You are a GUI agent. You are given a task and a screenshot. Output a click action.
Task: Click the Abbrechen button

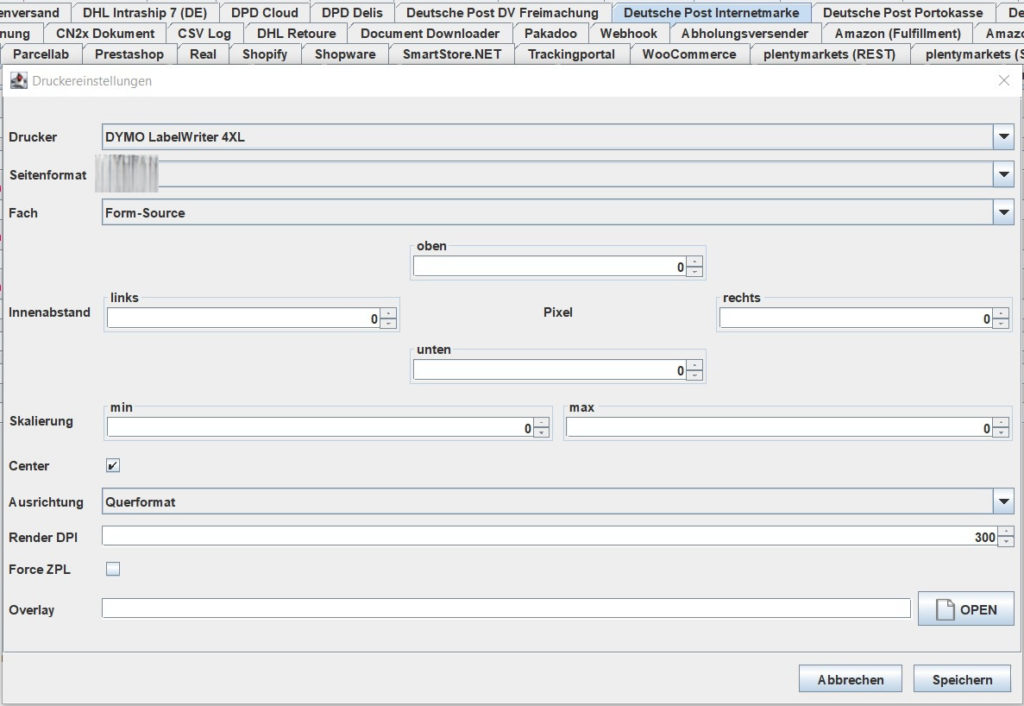850,679
